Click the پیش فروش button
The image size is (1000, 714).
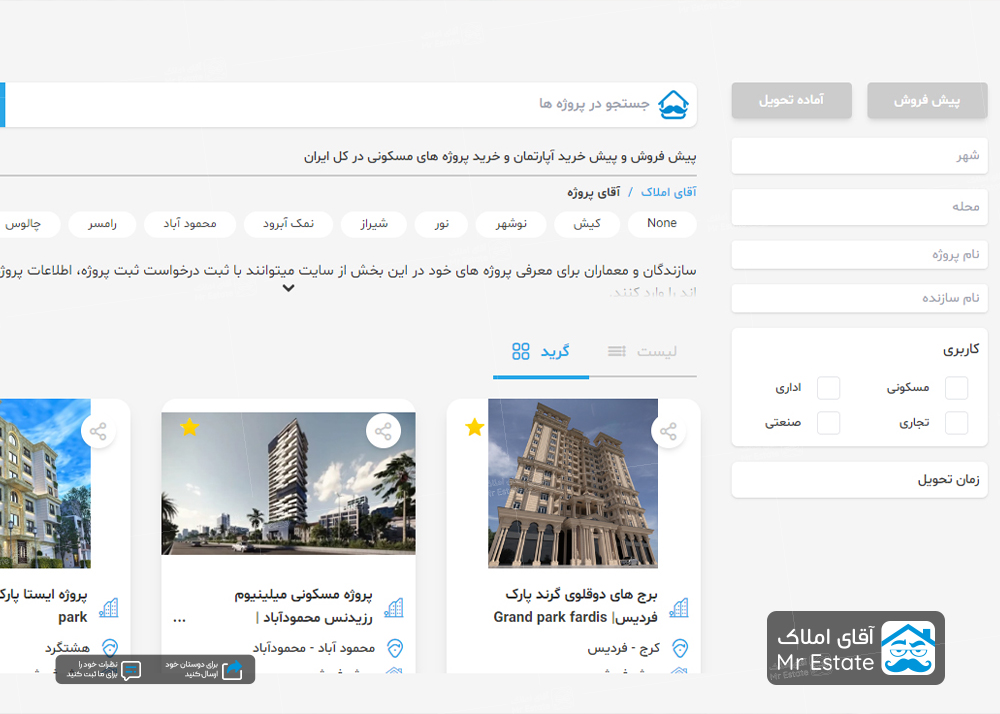click(927, 100)
